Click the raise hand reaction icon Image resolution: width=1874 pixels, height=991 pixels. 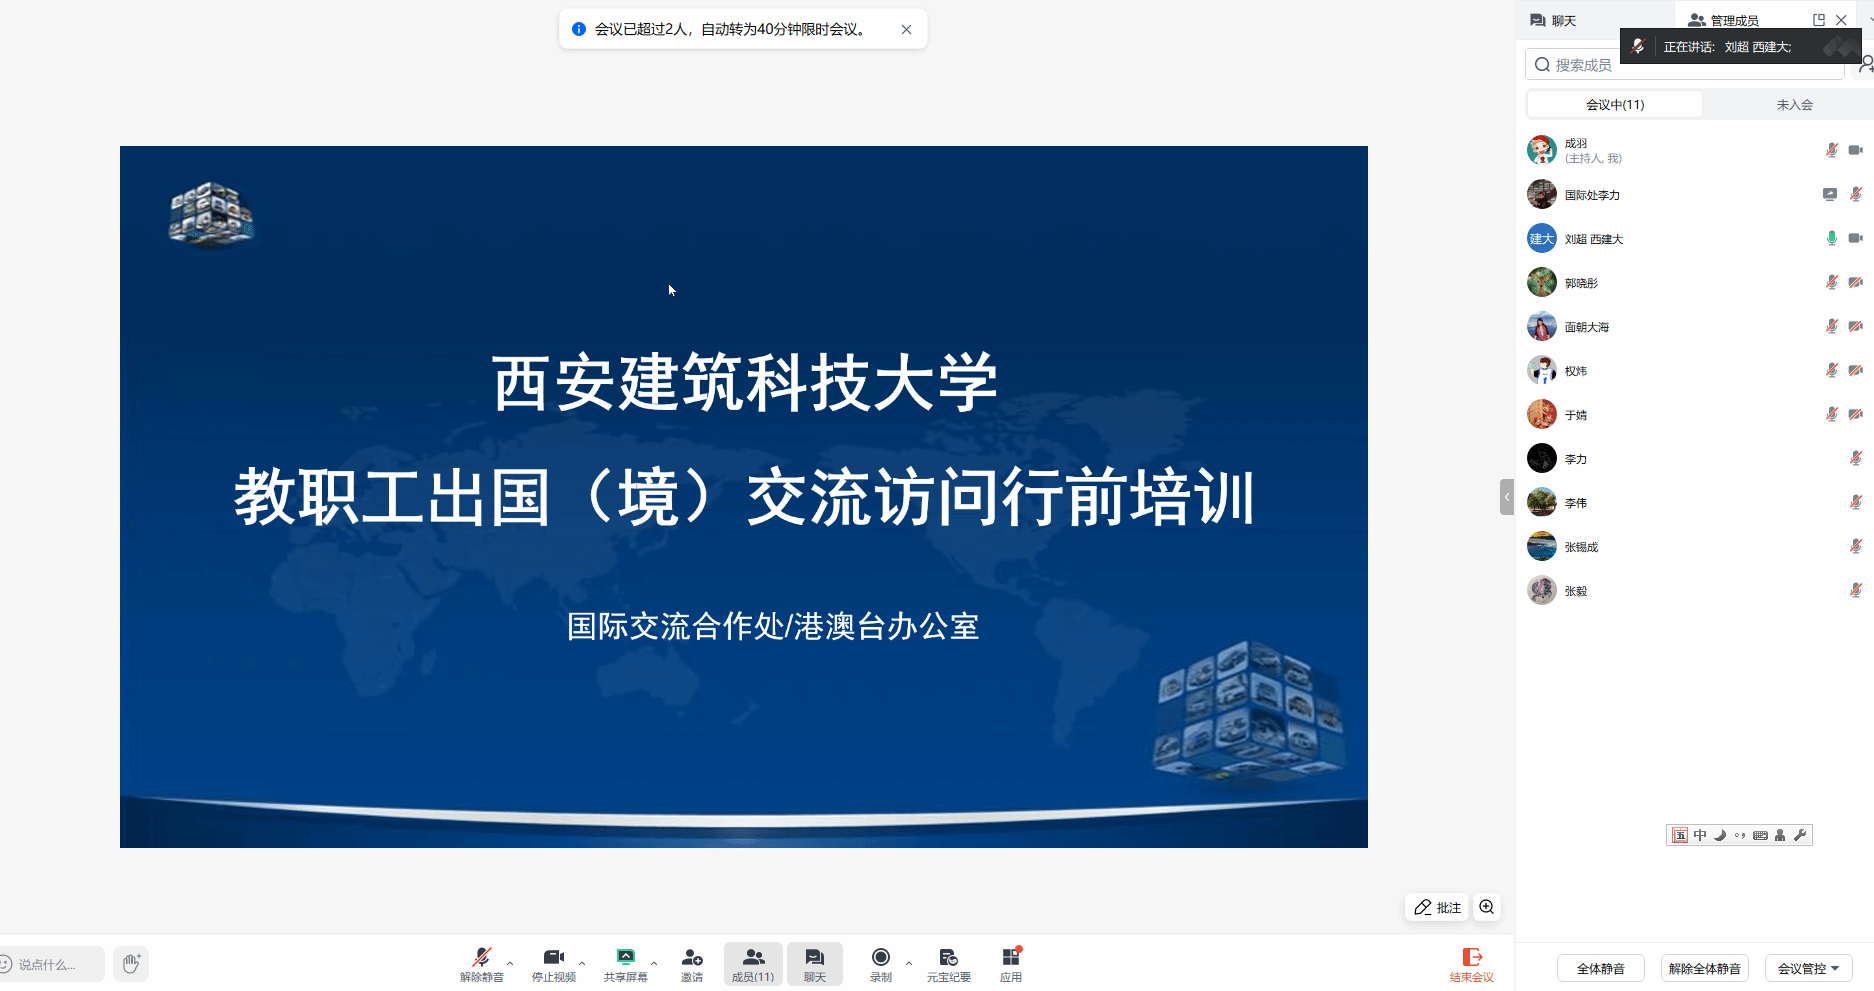(x=131, y=964)
